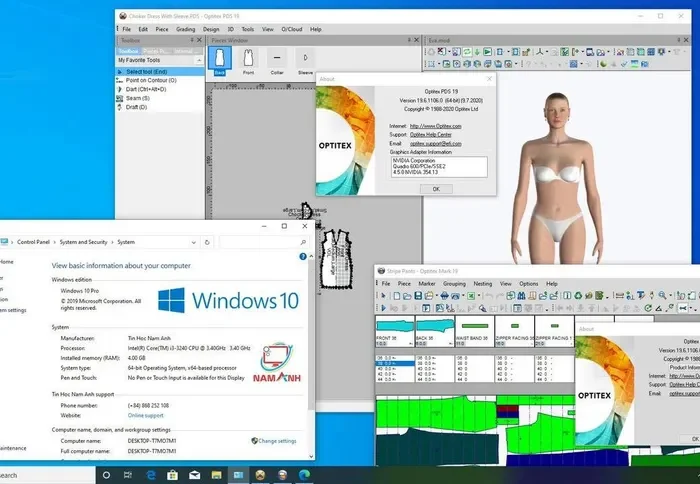The height and width of the screenshot is (484, 700).
Task: Click the Save floppy icon in Mark toolbar
Action: pyautogui.click(x=418, y=296)
